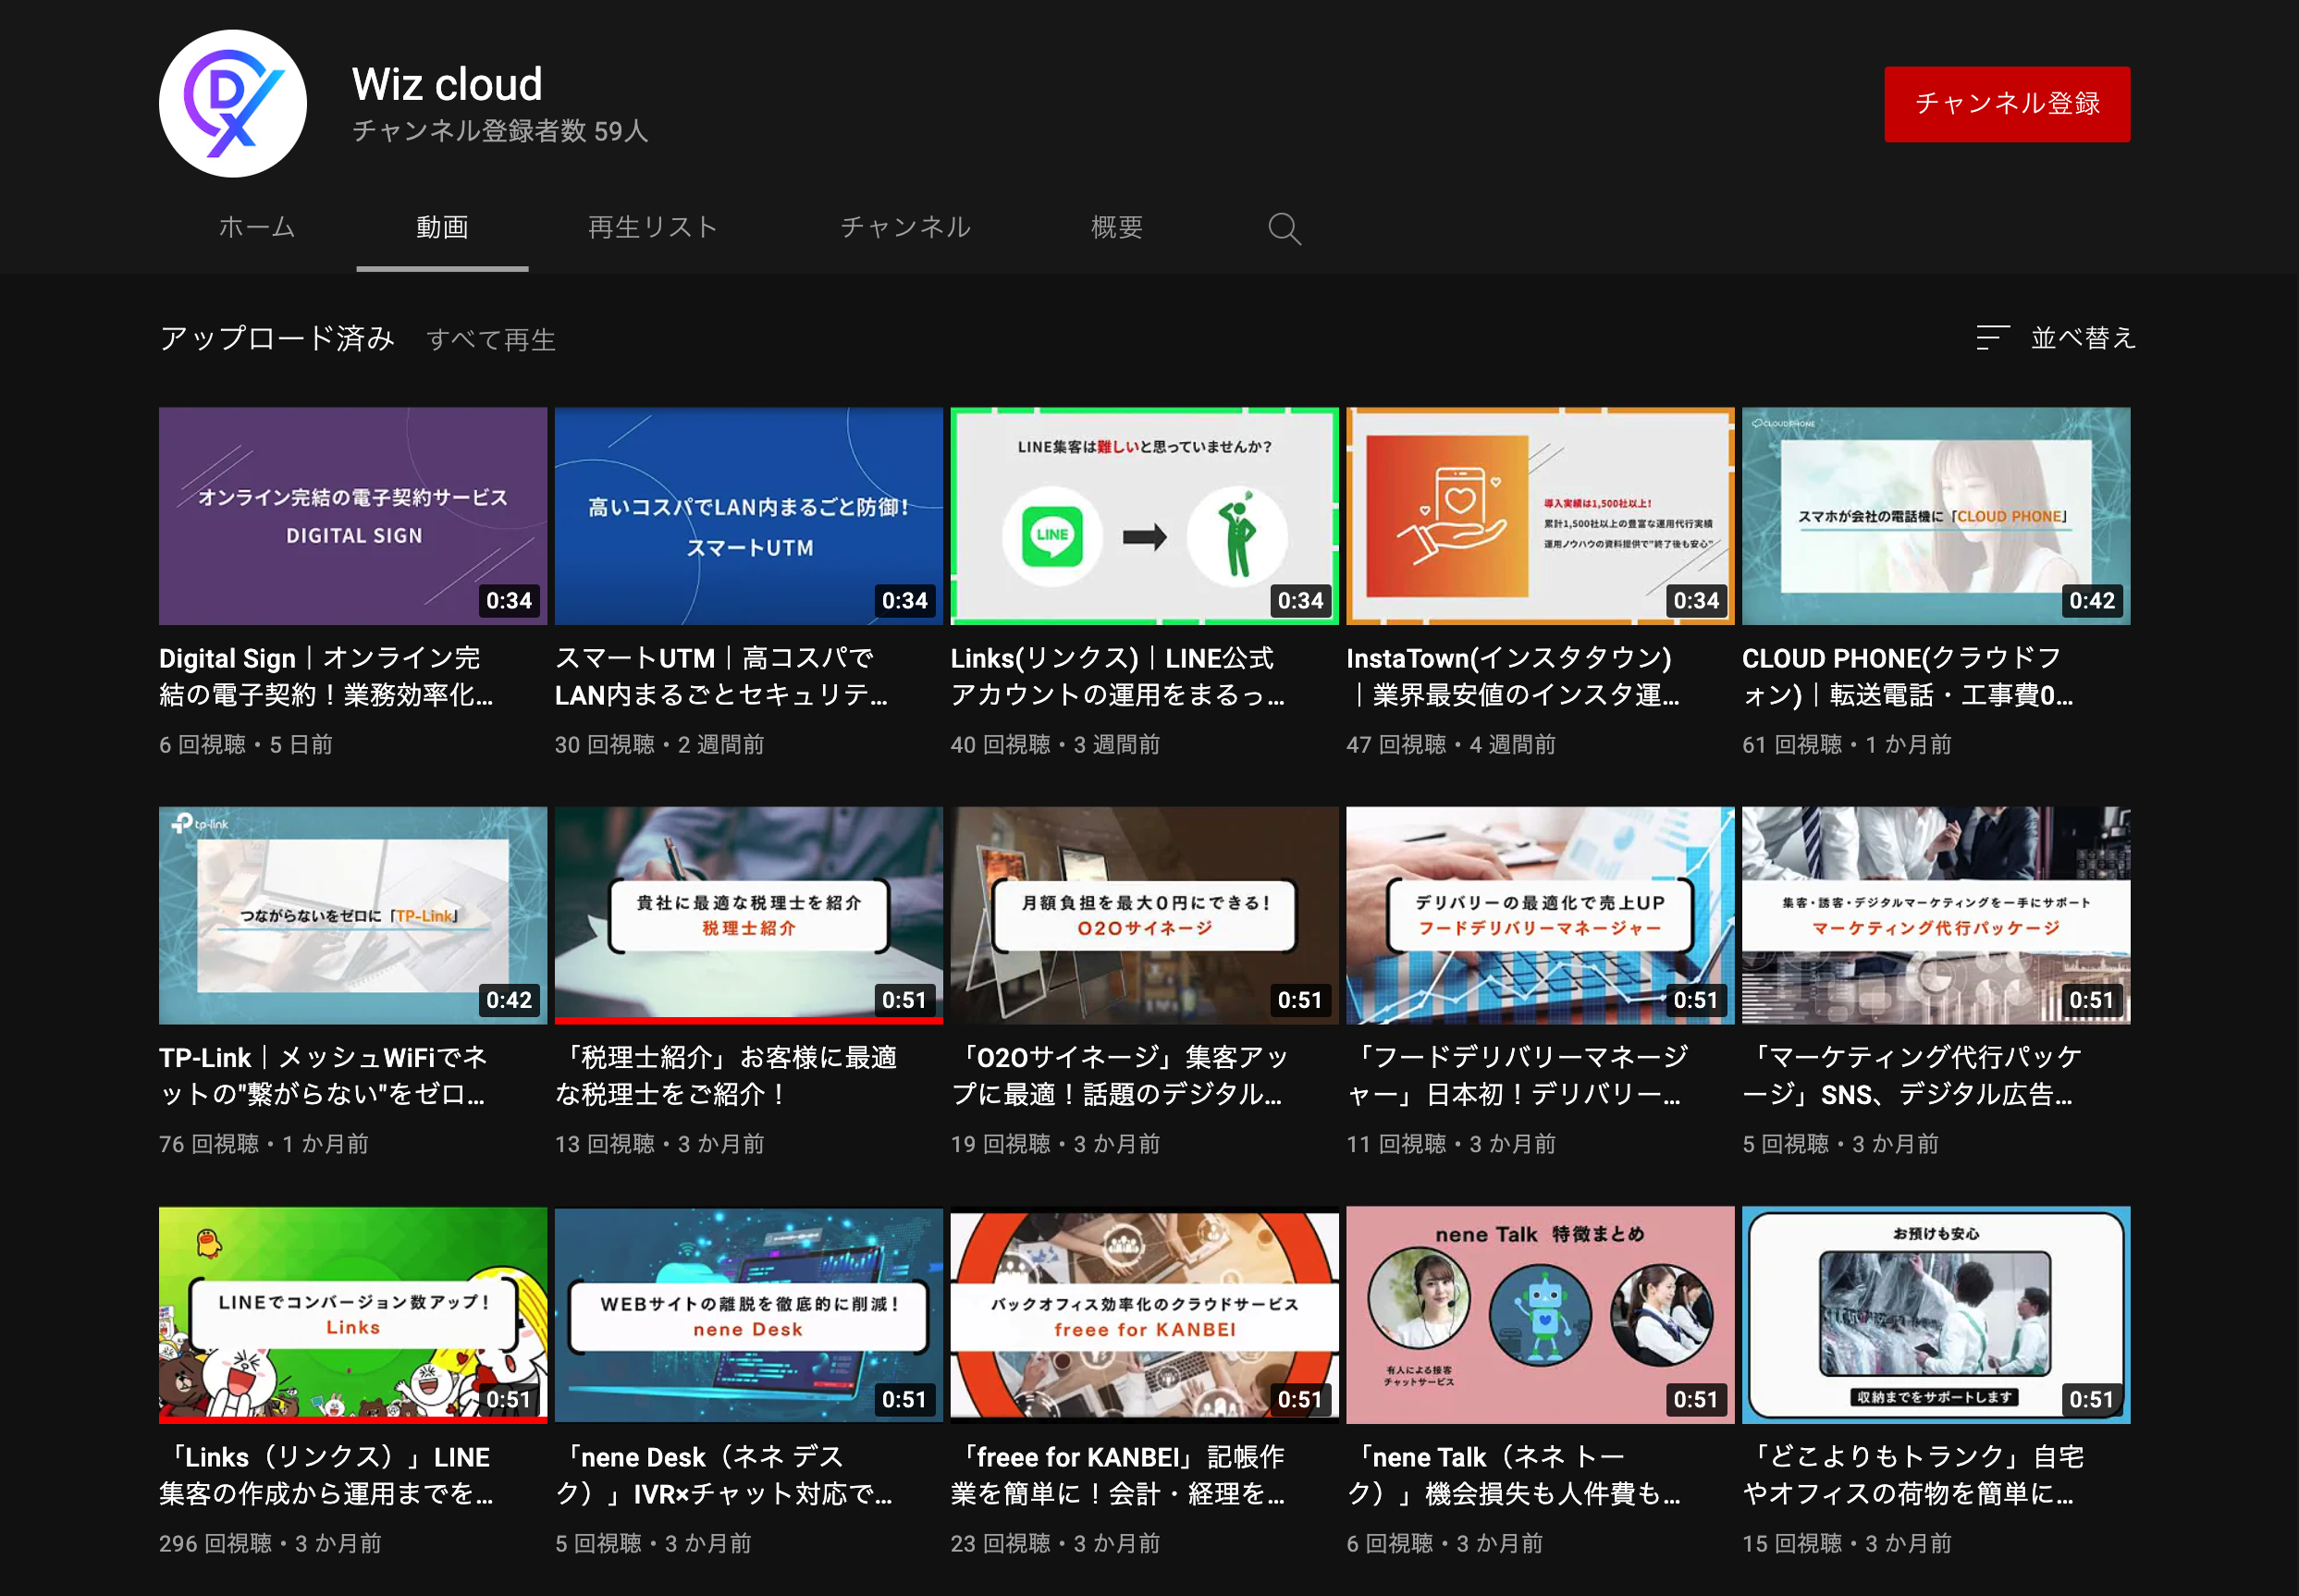Go to the チャンネル tab

(x=906, y=228)
